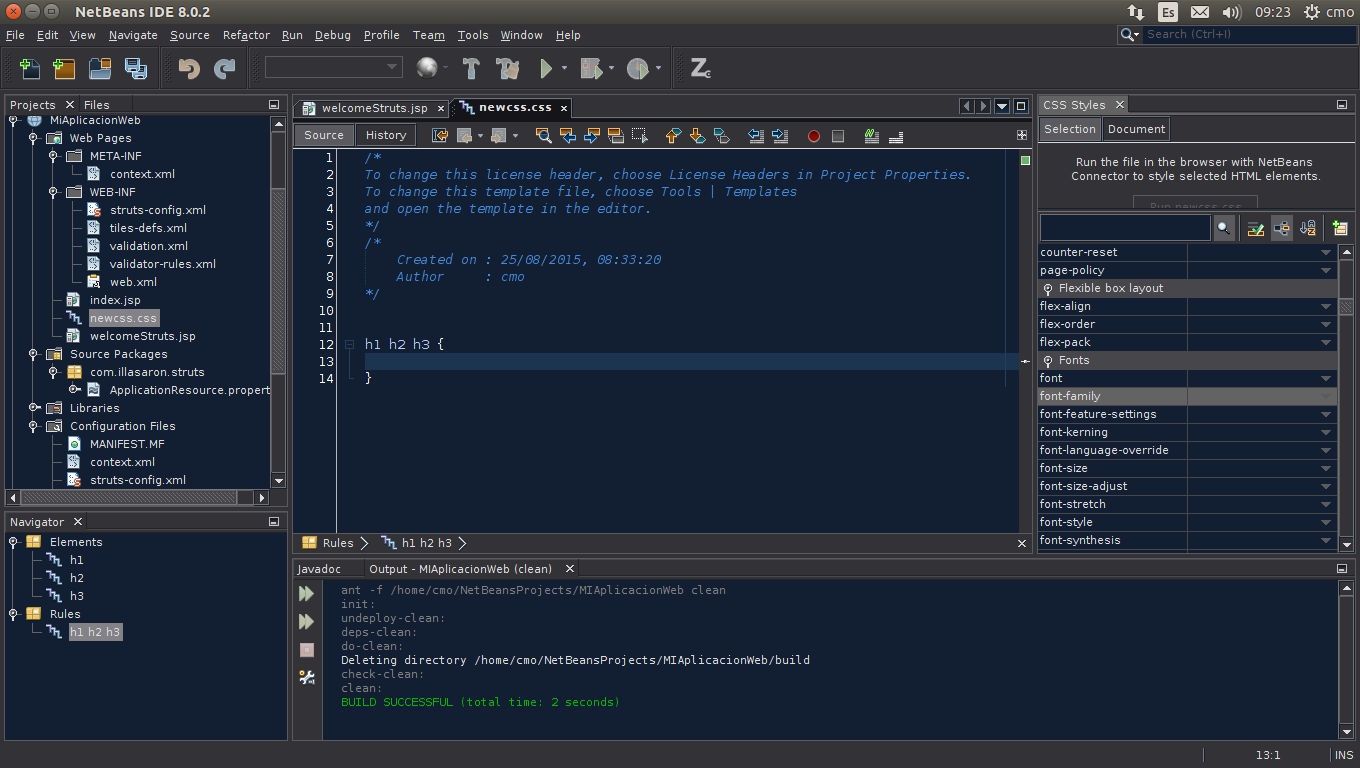The image size is (1360, 768).
Task: Open the font-size value dropdown
Action: [1326, 468]
